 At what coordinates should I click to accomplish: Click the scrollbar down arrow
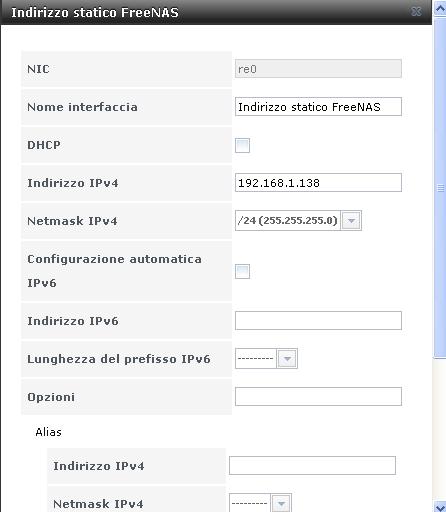tap(440, 505)
